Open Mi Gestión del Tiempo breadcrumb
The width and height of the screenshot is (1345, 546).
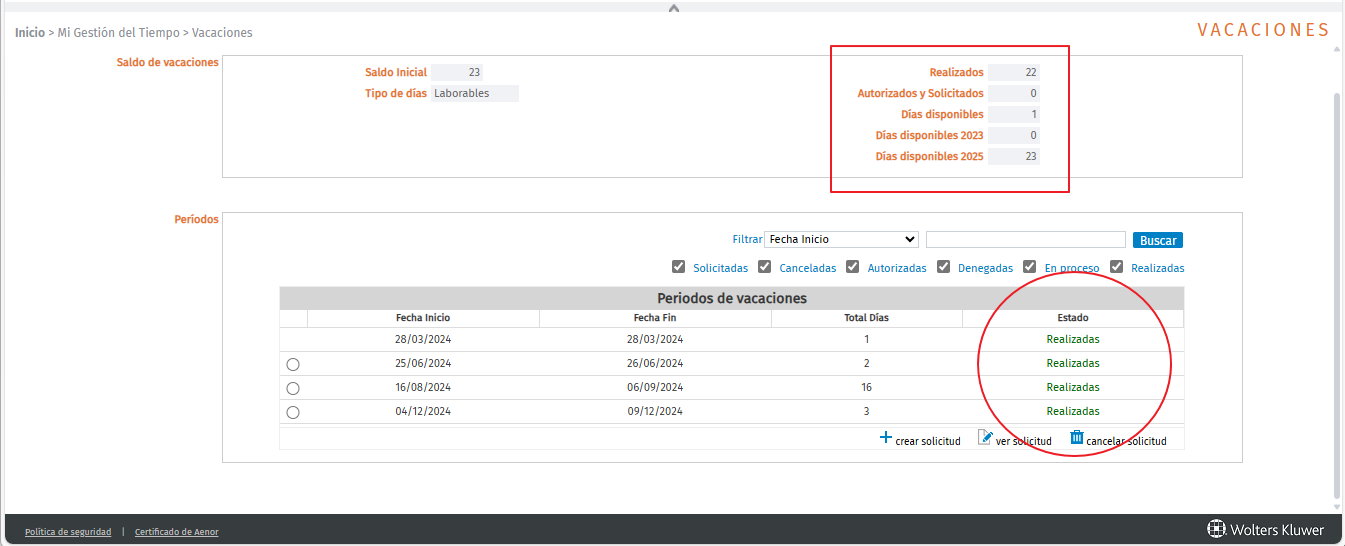tap(119, 32)
